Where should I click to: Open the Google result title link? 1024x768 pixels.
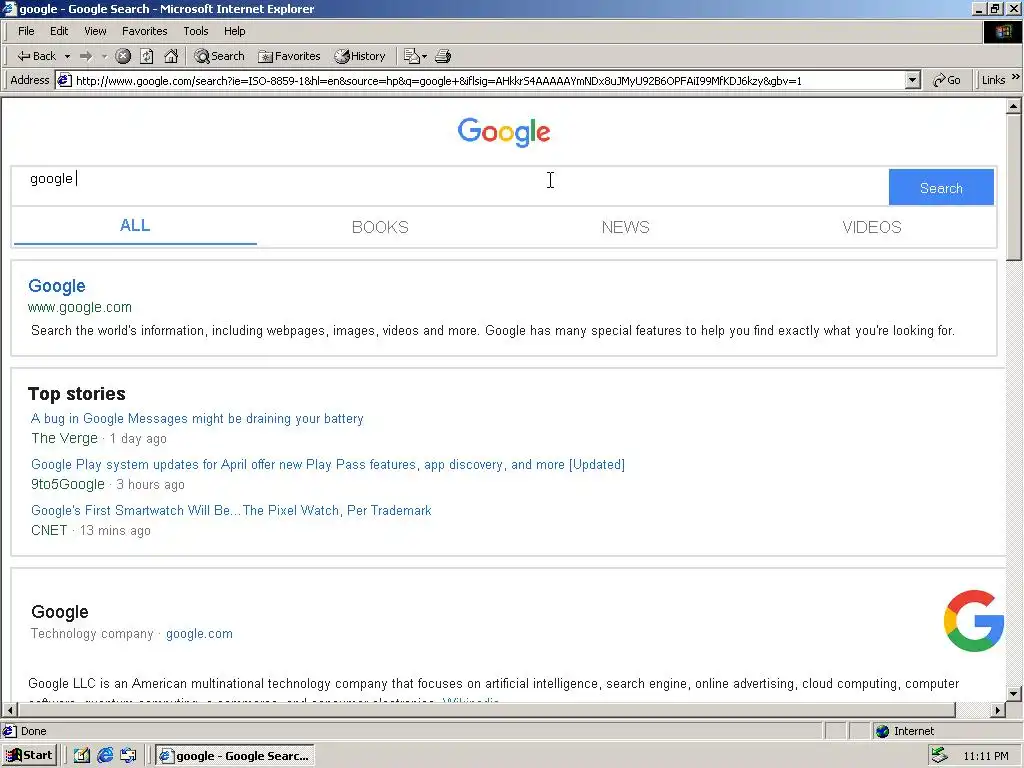[57, 286]
